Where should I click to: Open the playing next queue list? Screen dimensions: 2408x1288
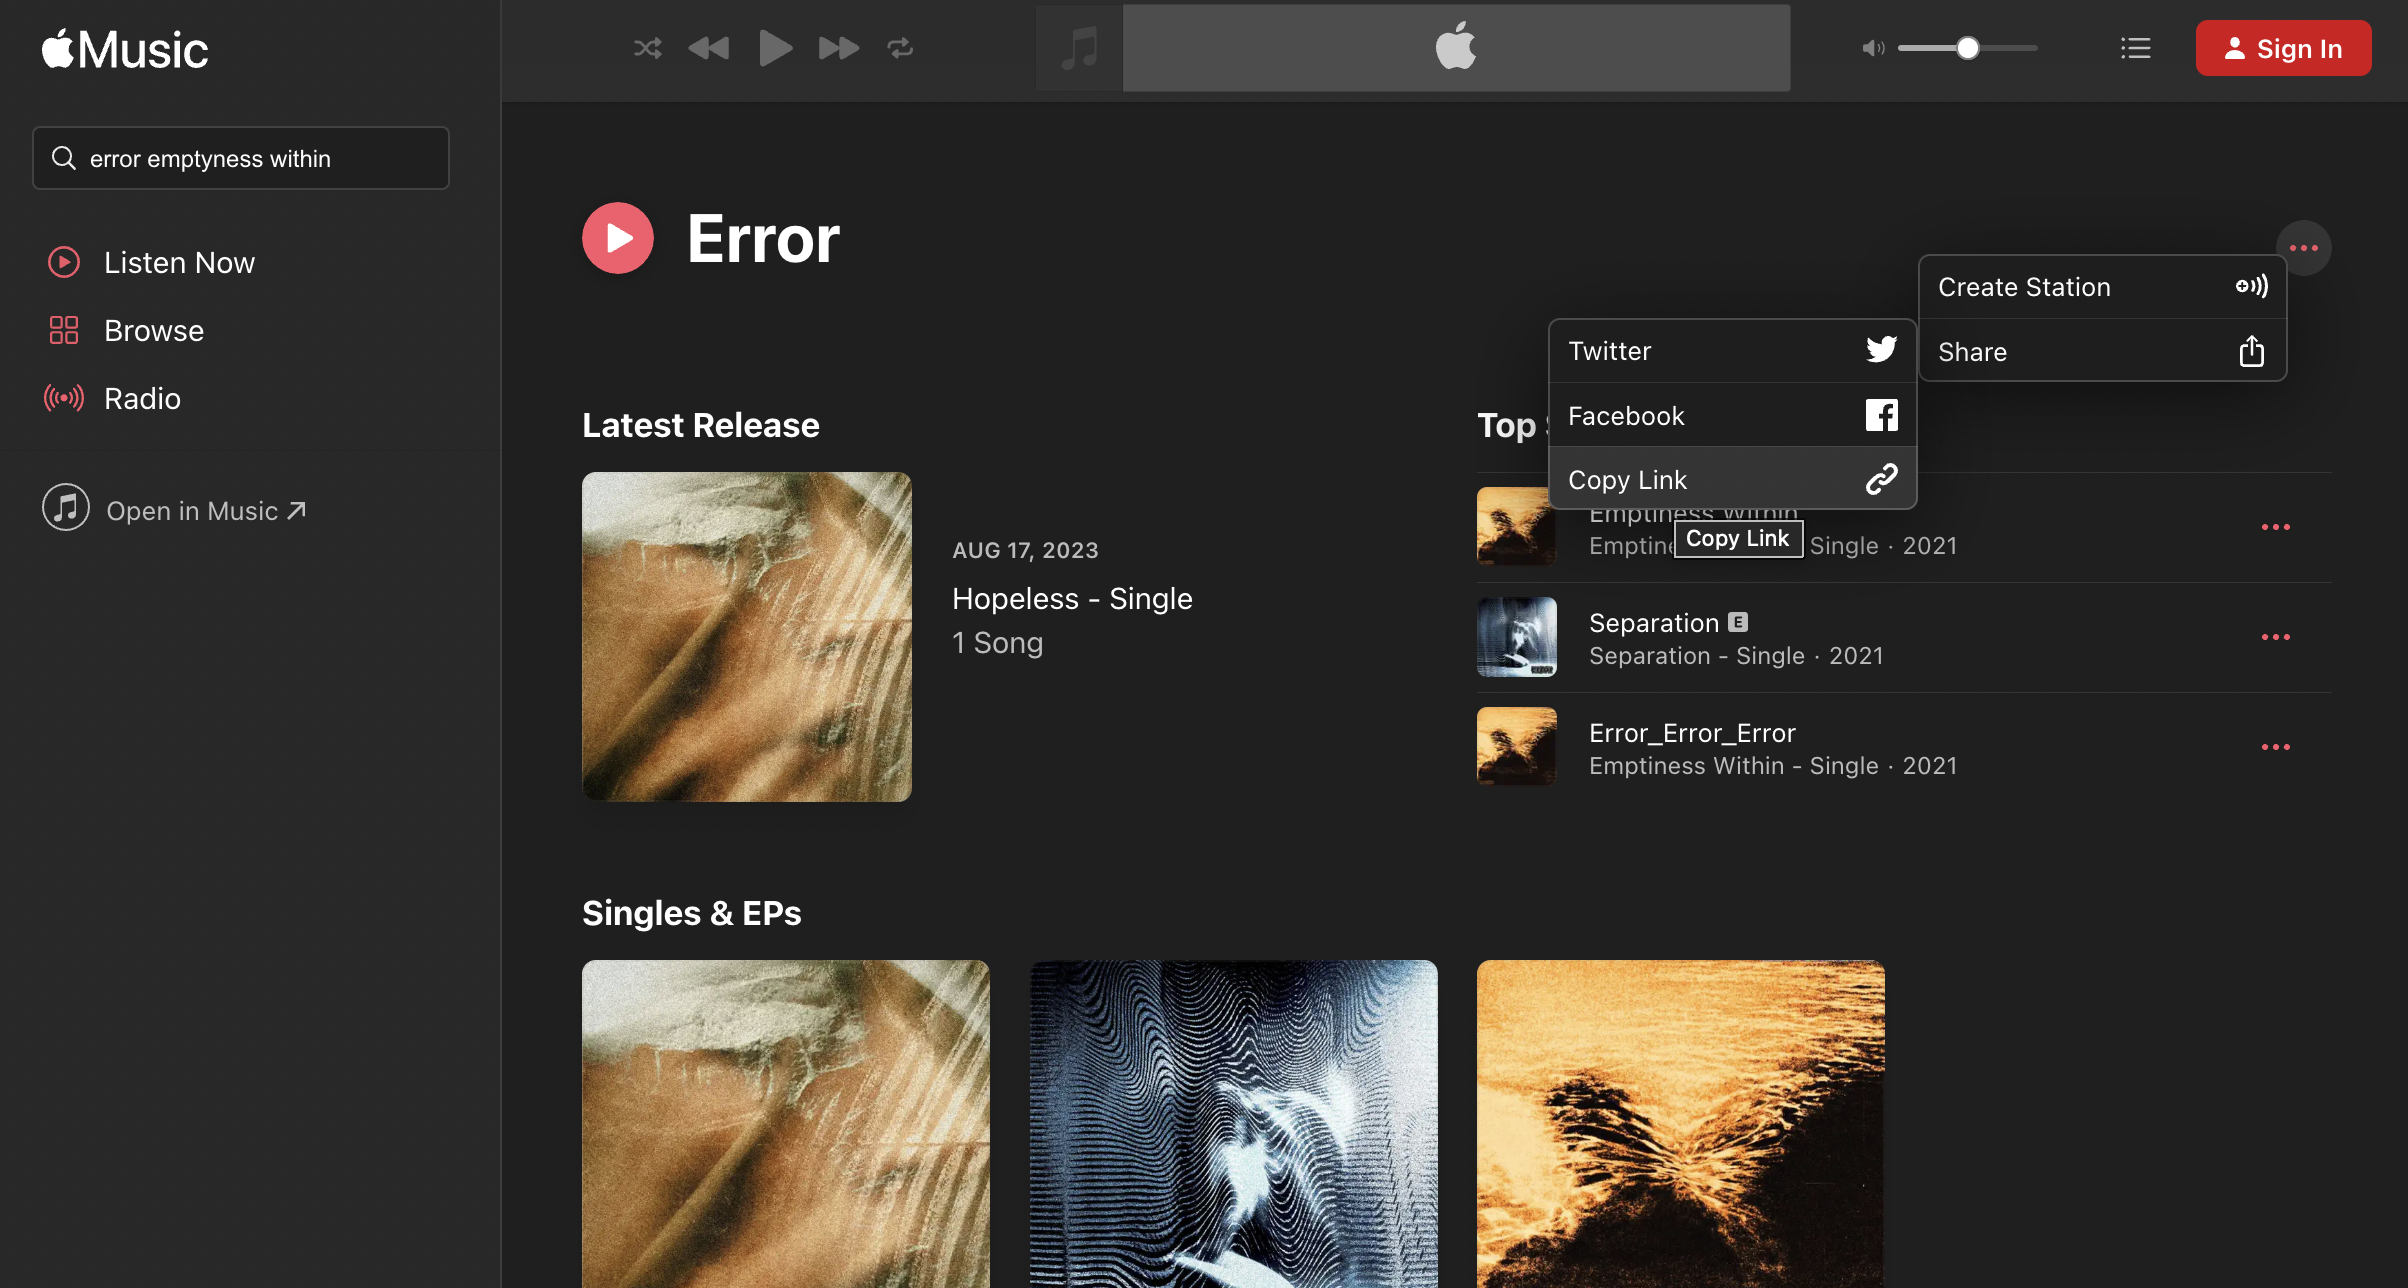coord(2135,48)
